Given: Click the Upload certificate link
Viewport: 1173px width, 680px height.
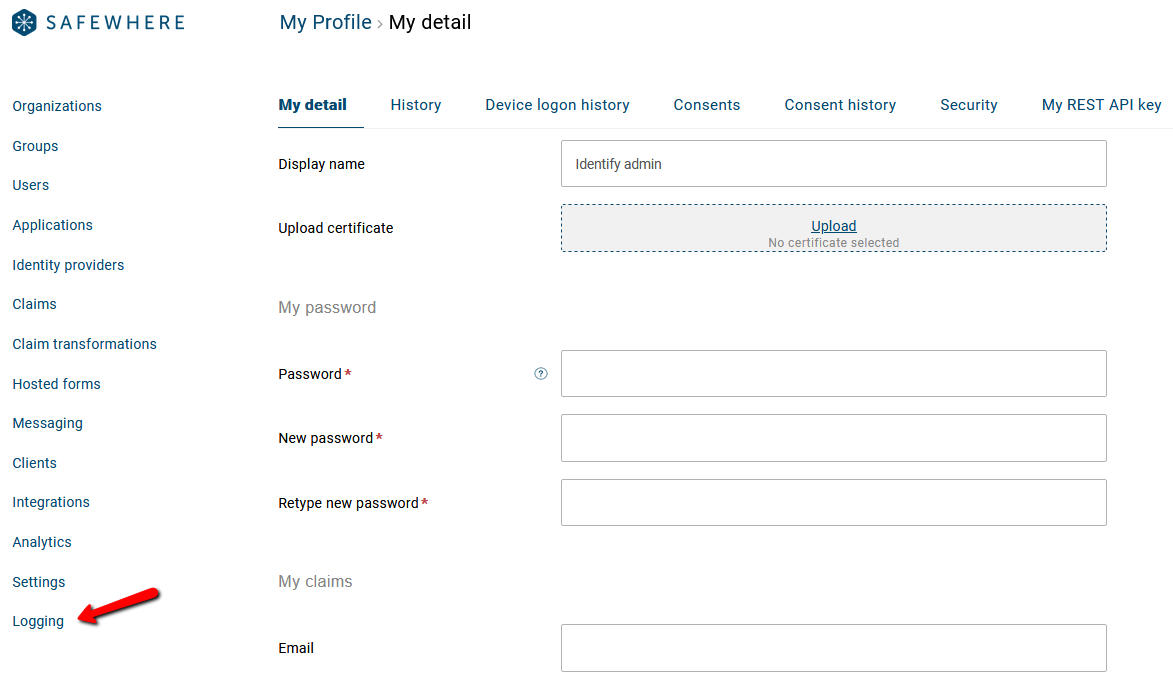Looking at the screenshot, I should pos(833,226).
